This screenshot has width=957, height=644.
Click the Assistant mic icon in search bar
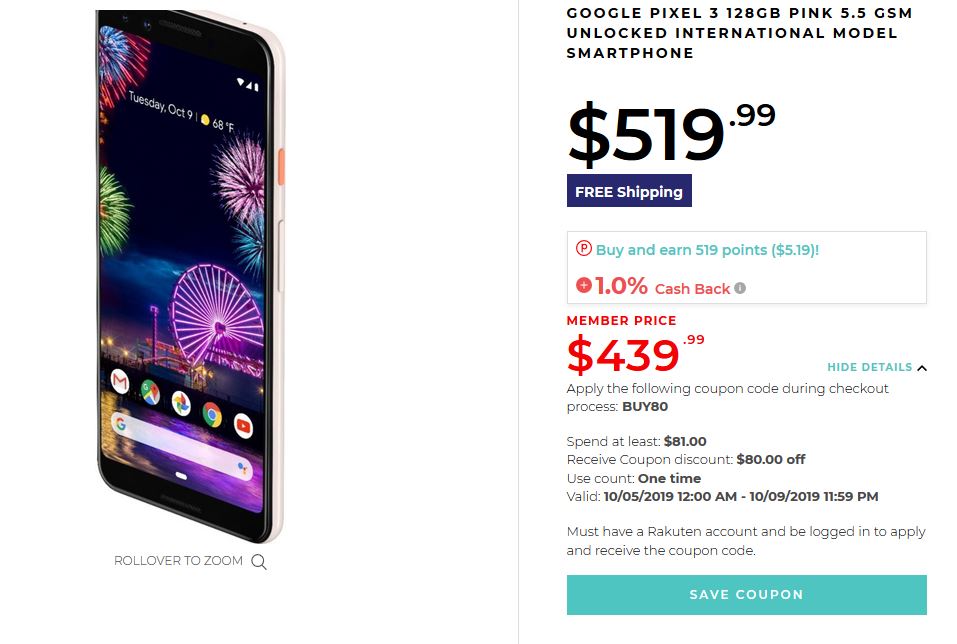pos(243,469)
